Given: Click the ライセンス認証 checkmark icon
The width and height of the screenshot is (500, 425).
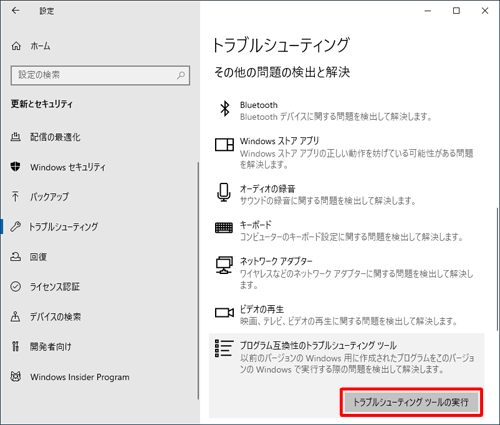Looking at the screenshot, I should 15,287.
